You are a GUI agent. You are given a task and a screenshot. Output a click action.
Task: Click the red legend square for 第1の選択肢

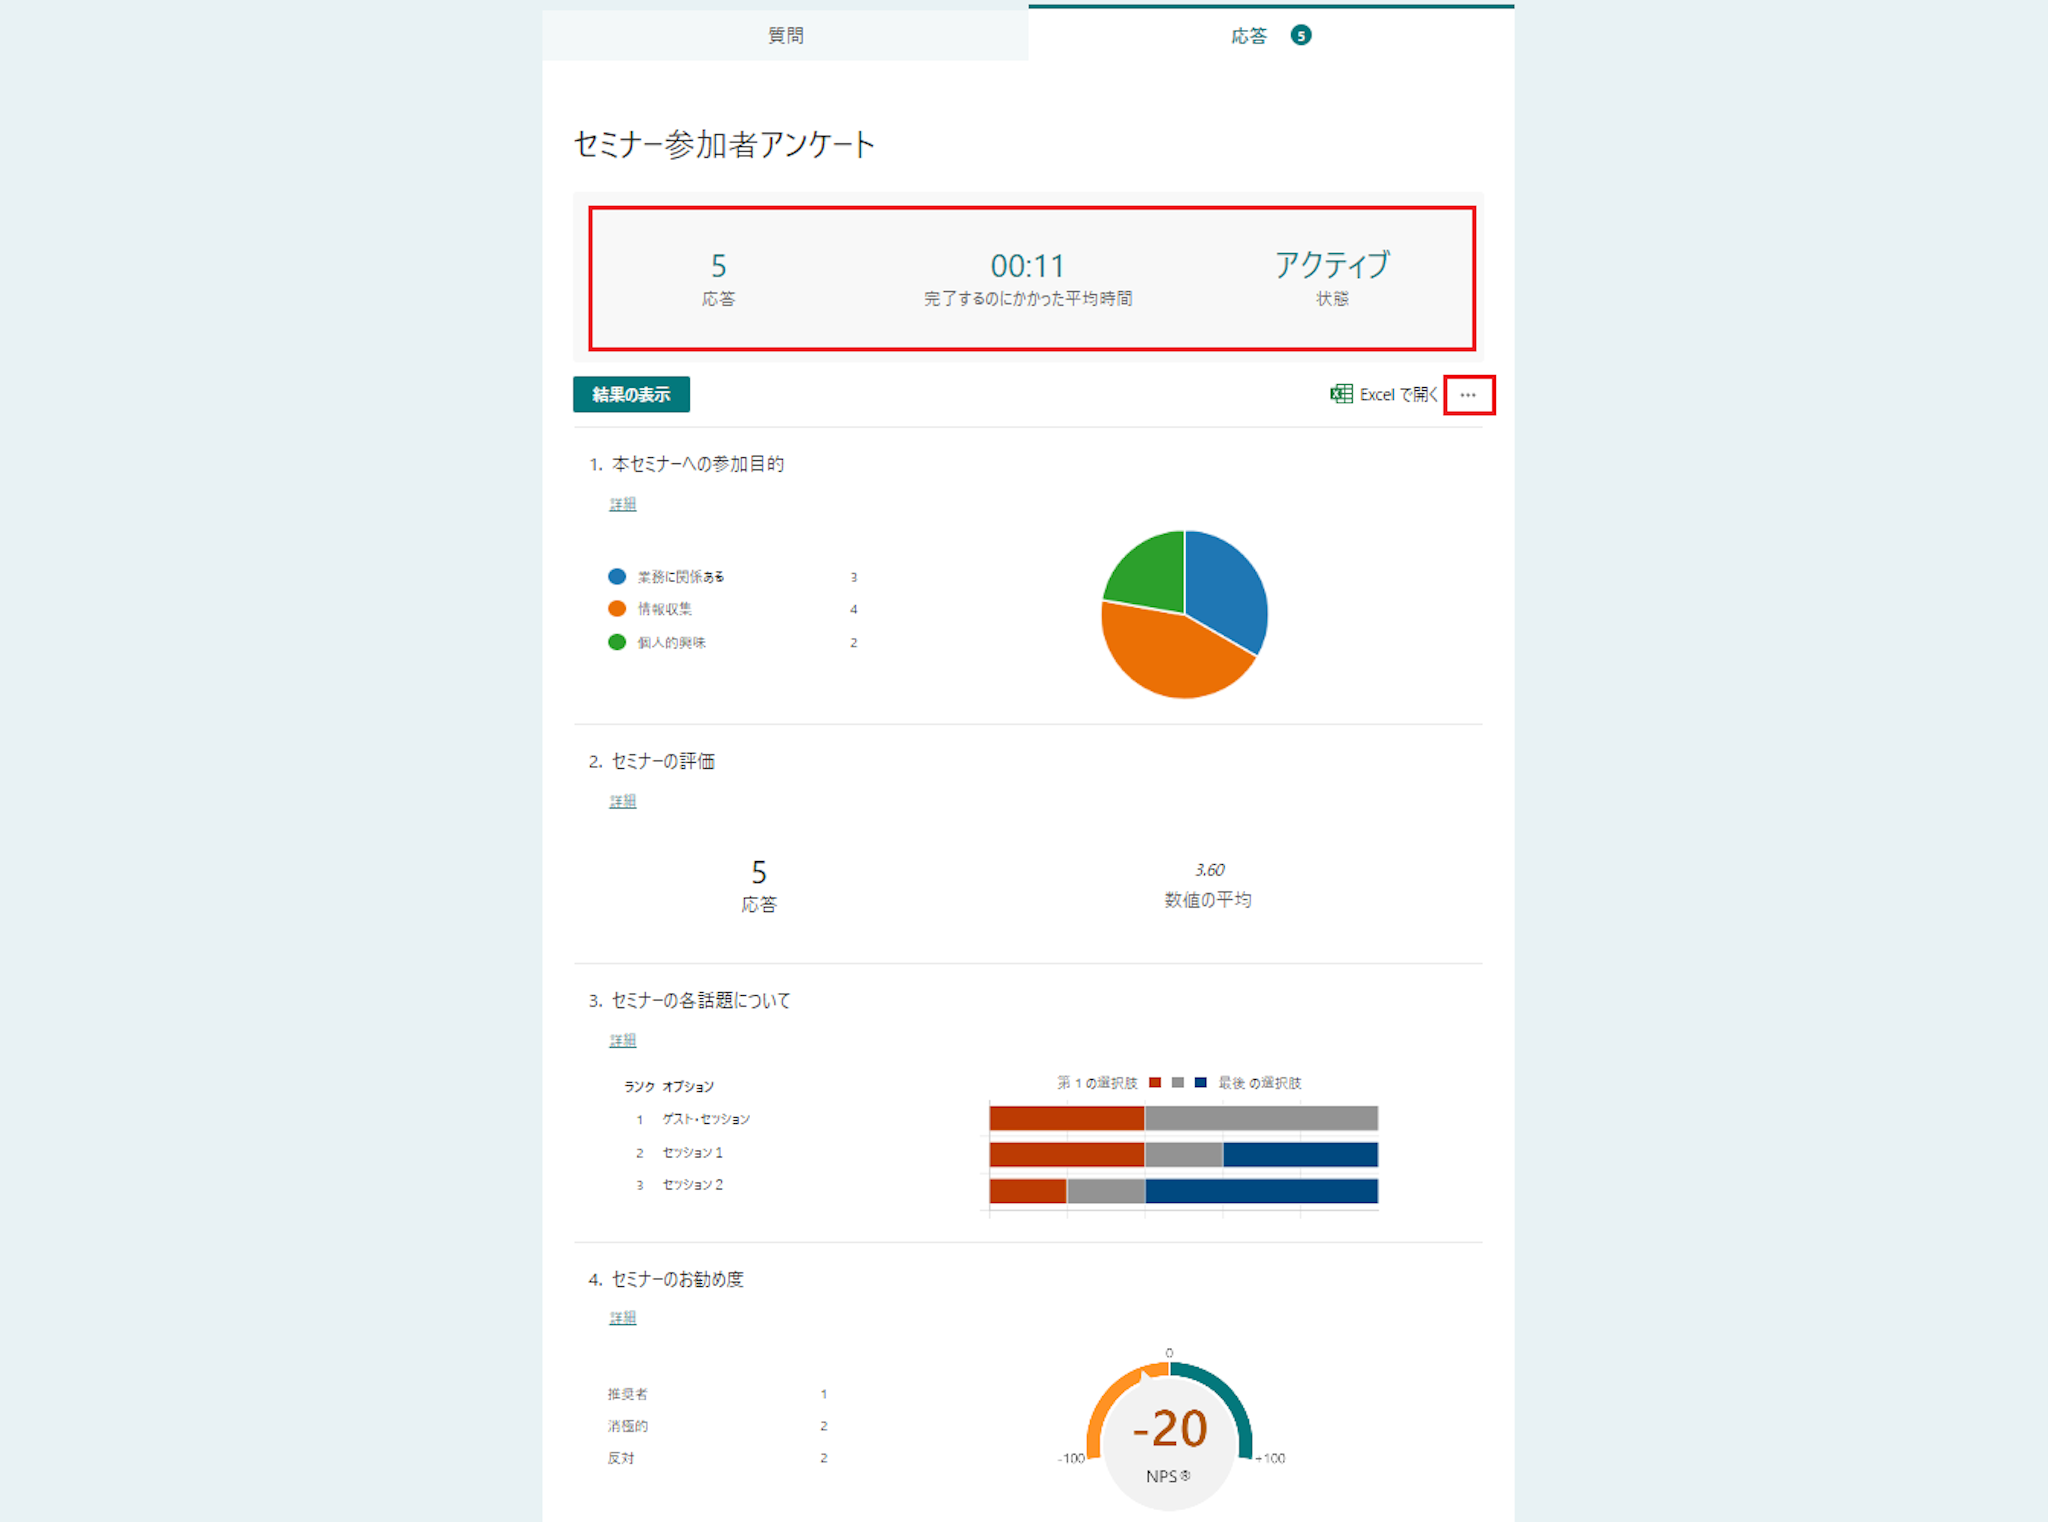tap(1155, 1082)
